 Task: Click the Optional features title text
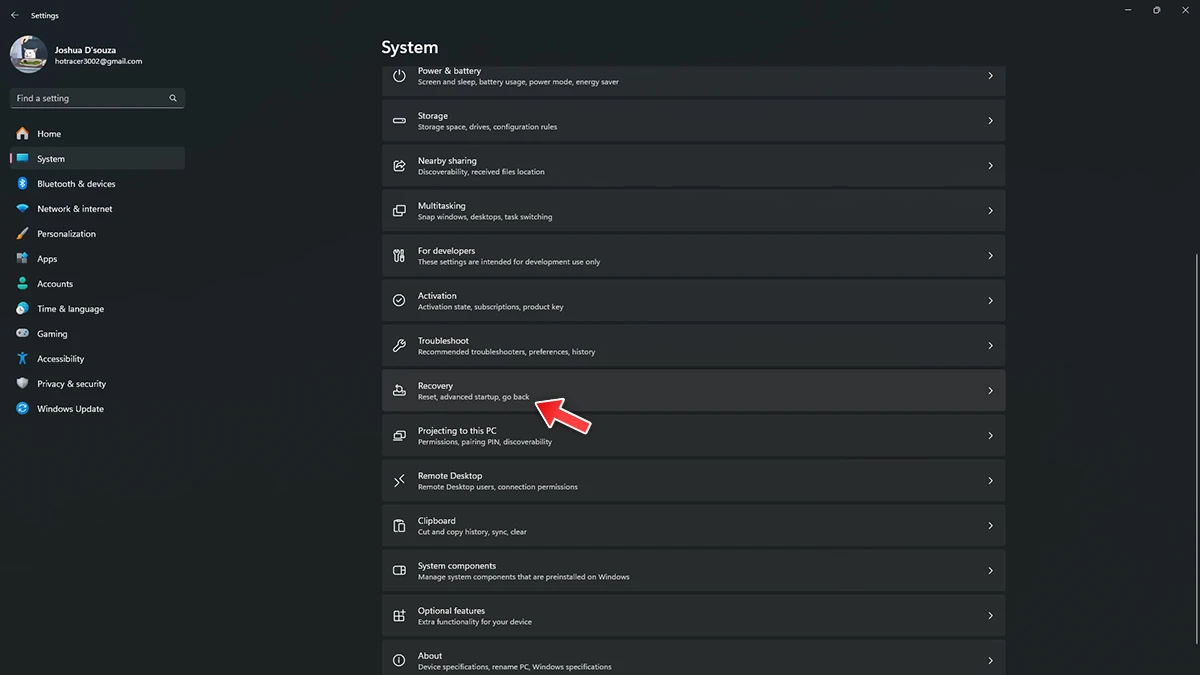point(451,610)
